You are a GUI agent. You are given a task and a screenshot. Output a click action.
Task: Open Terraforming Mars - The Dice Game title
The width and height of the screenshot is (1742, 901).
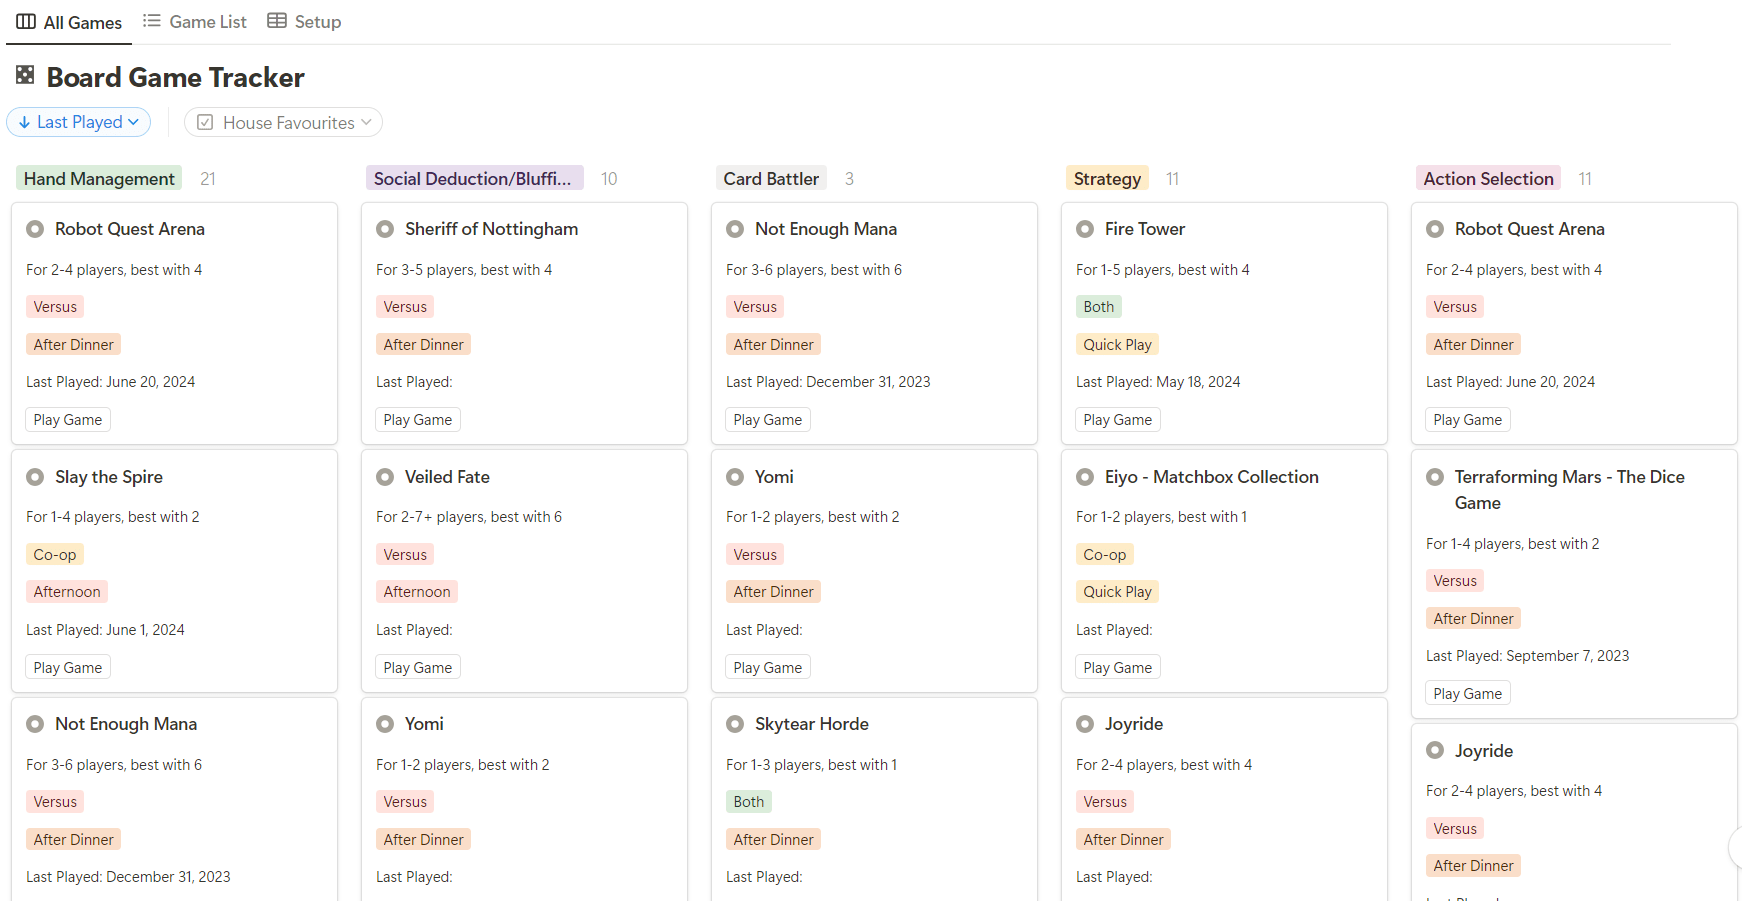(1569, 490)
